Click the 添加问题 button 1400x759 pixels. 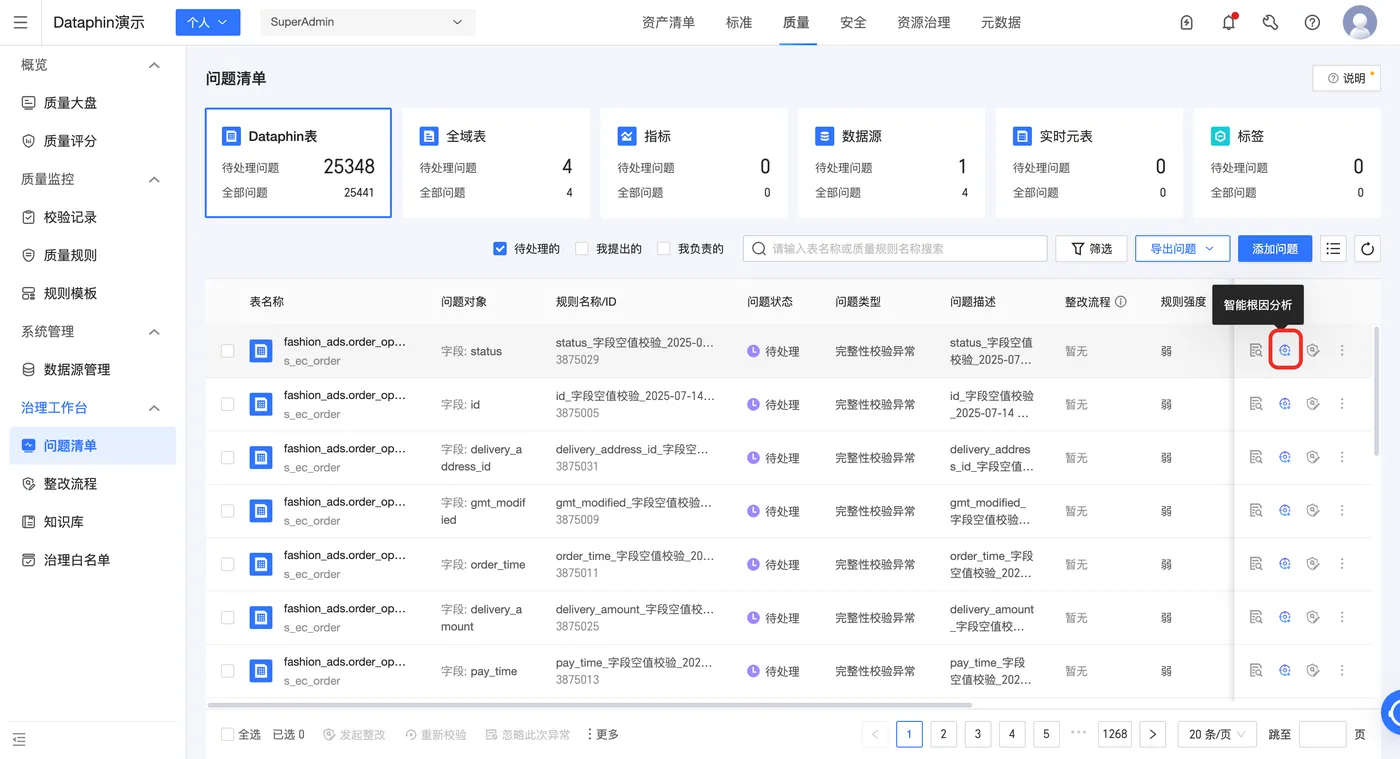[x=1275, y=249]
